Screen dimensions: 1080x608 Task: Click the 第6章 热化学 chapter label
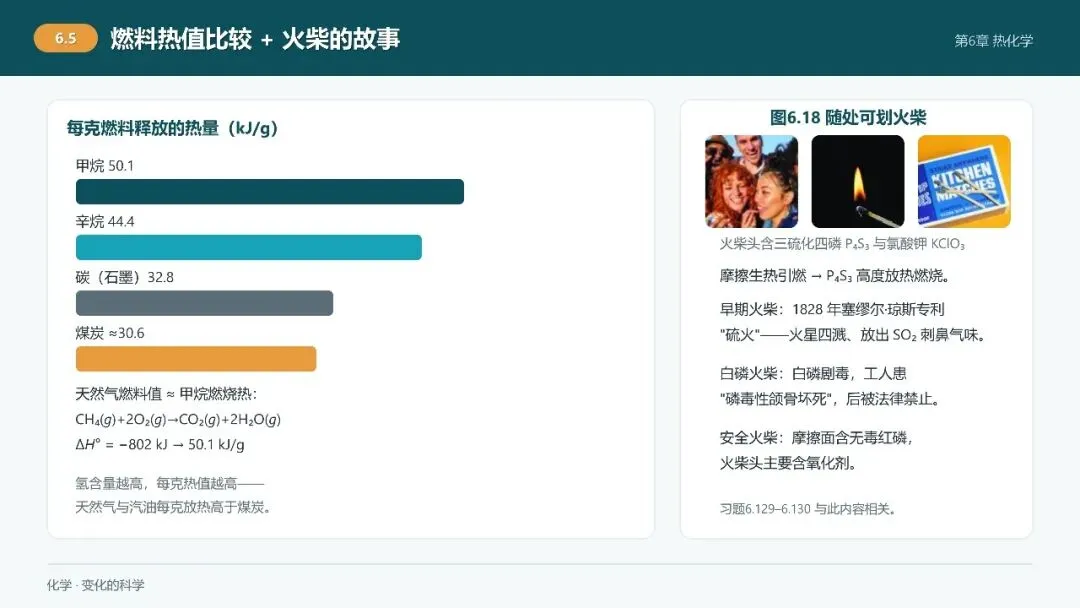(x=993, y=41)
